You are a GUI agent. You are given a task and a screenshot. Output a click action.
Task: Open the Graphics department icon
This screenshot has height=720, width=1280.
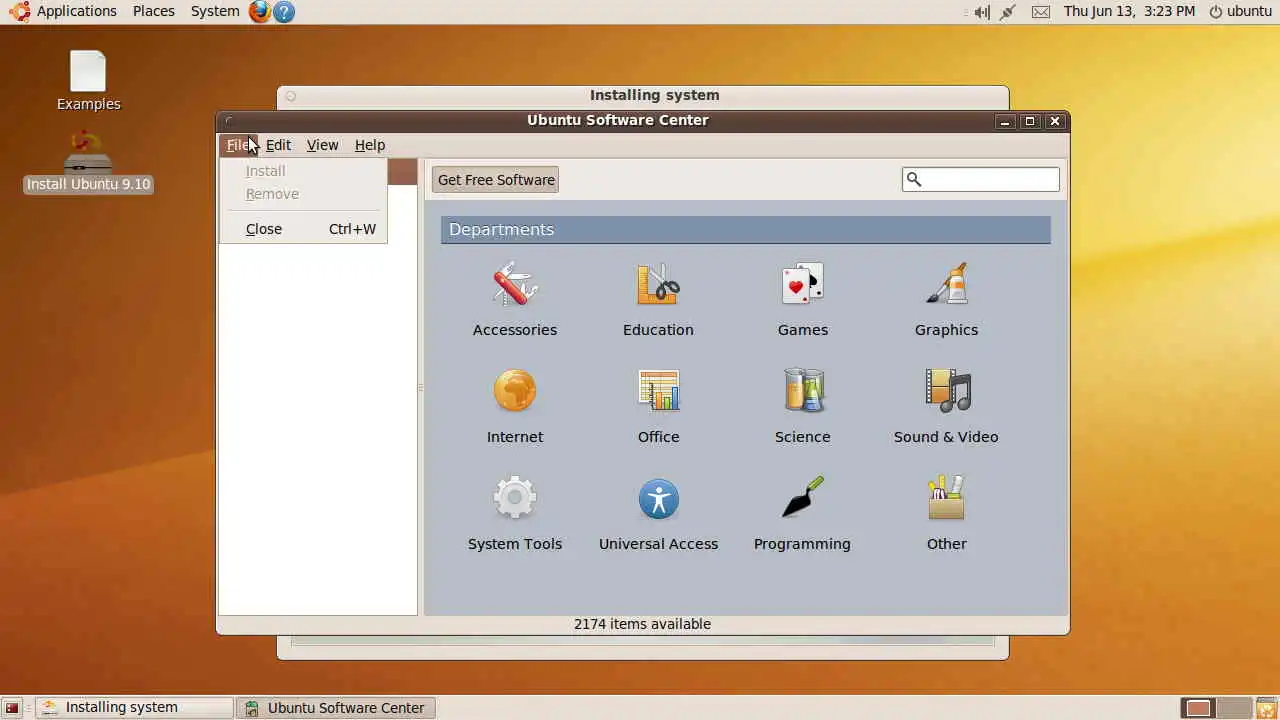[946, 285]
